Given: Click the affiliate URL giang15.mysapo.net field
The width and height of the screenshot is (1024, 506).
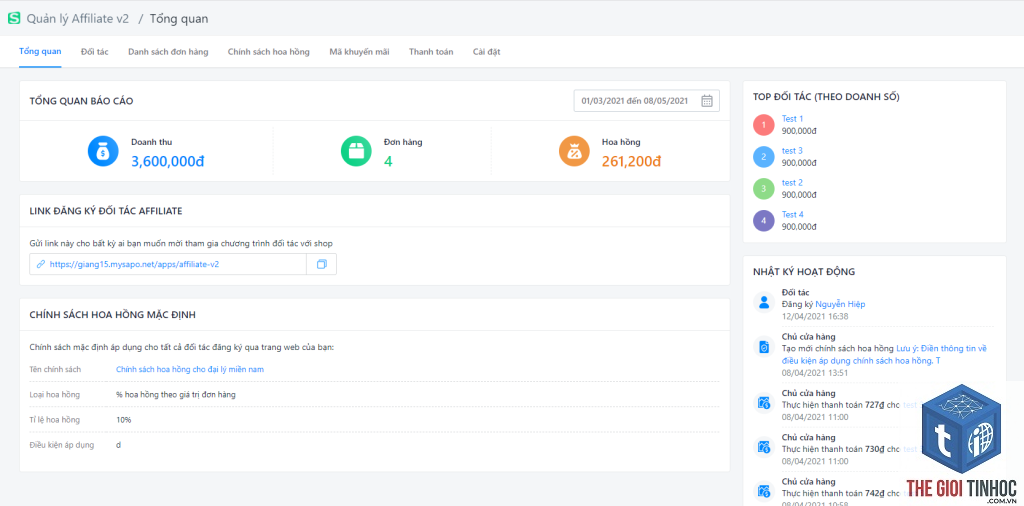Looking at the screenshot, I should (x=168, y=264).
